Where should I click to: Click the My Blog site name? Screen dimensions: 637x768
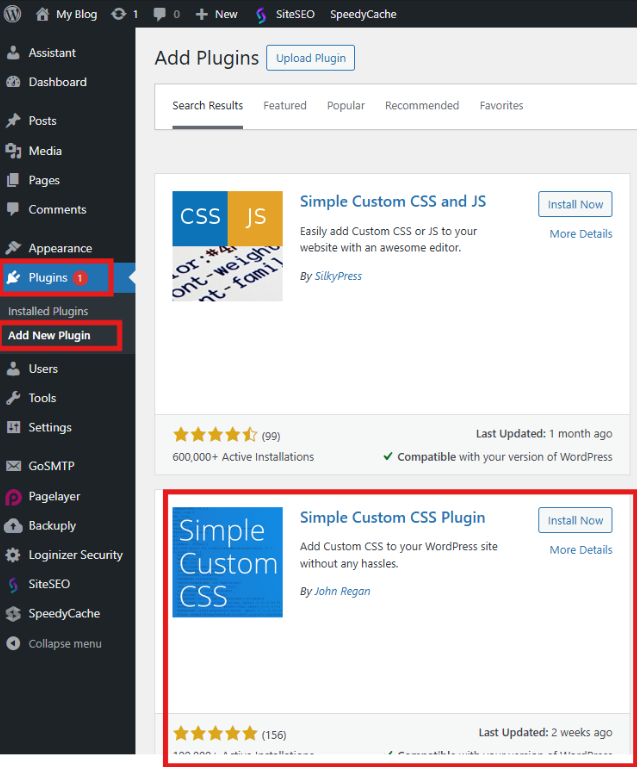[76, 14]
